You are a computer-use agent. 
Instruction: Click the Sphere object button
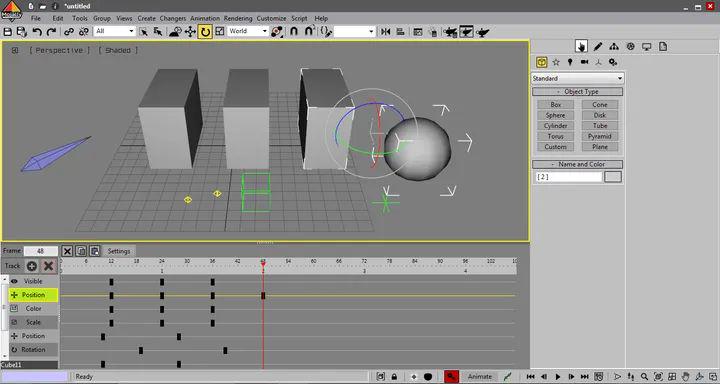556,115
